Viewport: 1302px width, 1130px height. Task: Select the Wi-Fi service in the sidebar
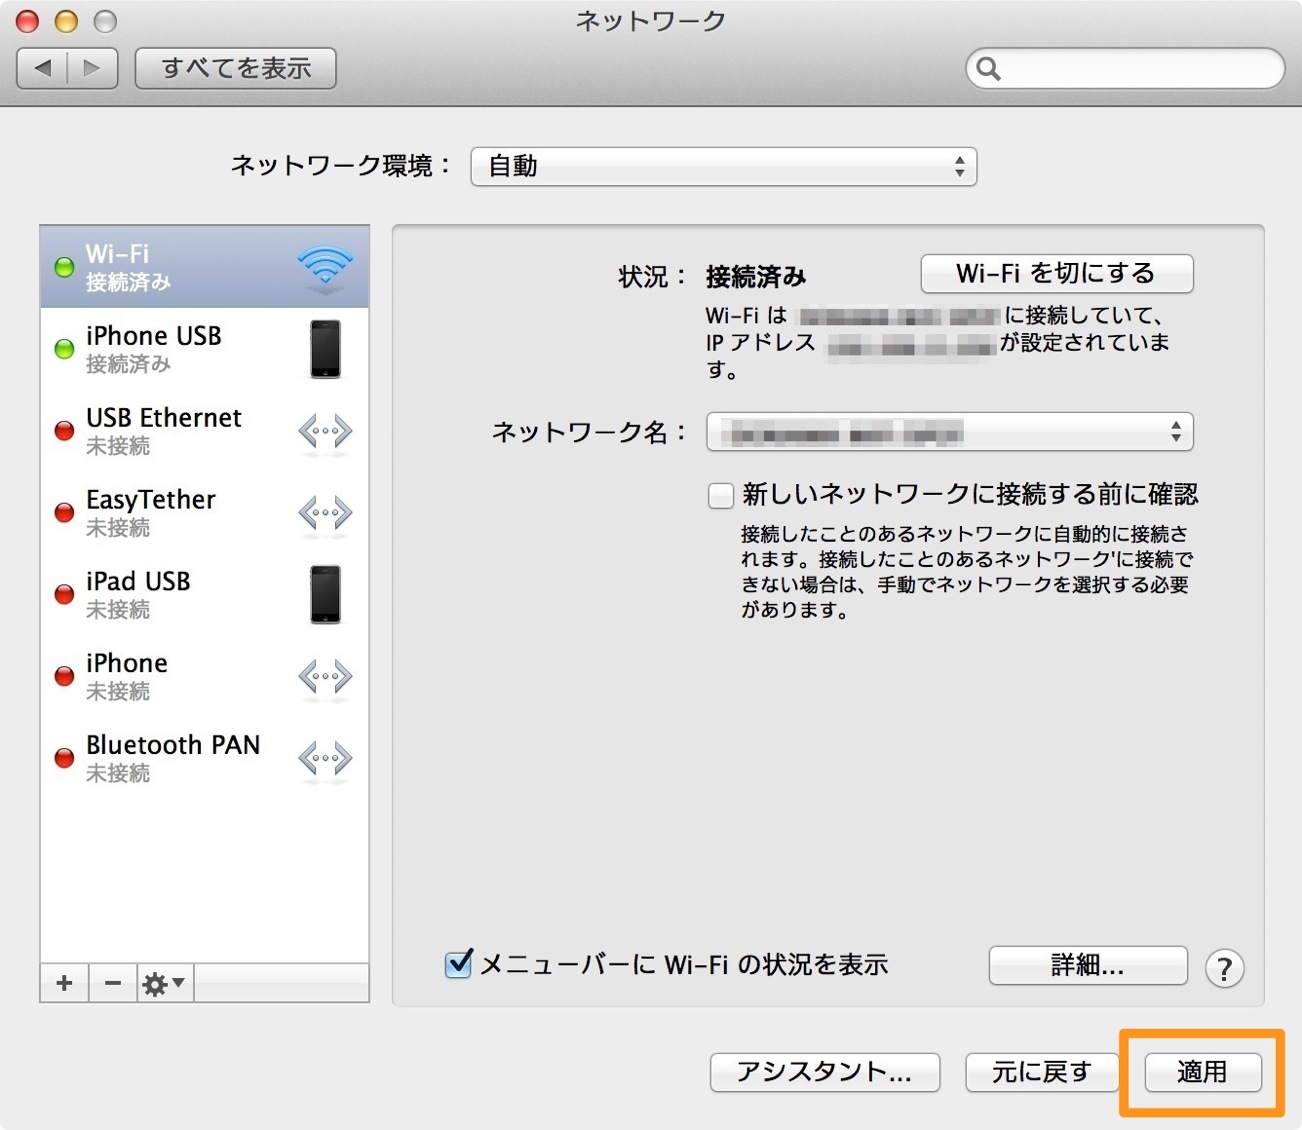click(205, 267)
